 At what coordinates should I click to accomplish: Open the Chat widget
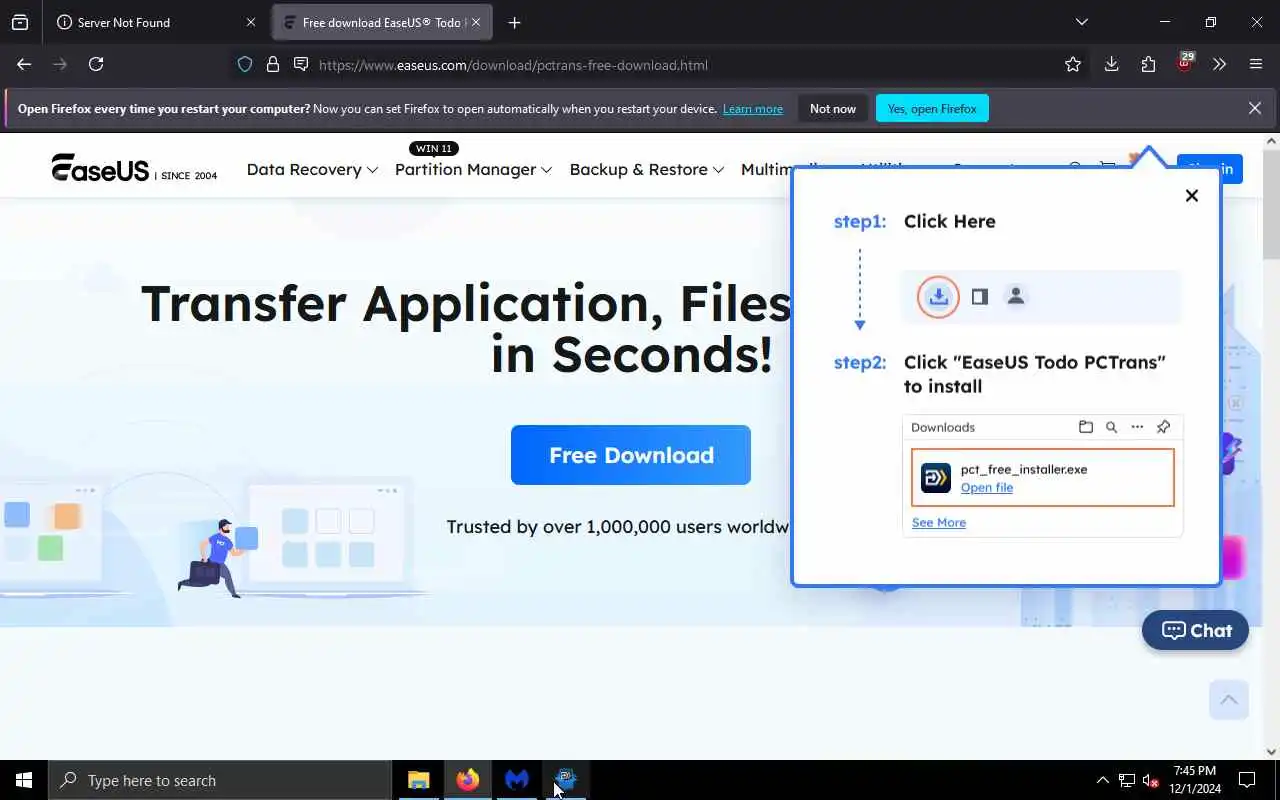pyautogui.click(x=1195, y=631)
